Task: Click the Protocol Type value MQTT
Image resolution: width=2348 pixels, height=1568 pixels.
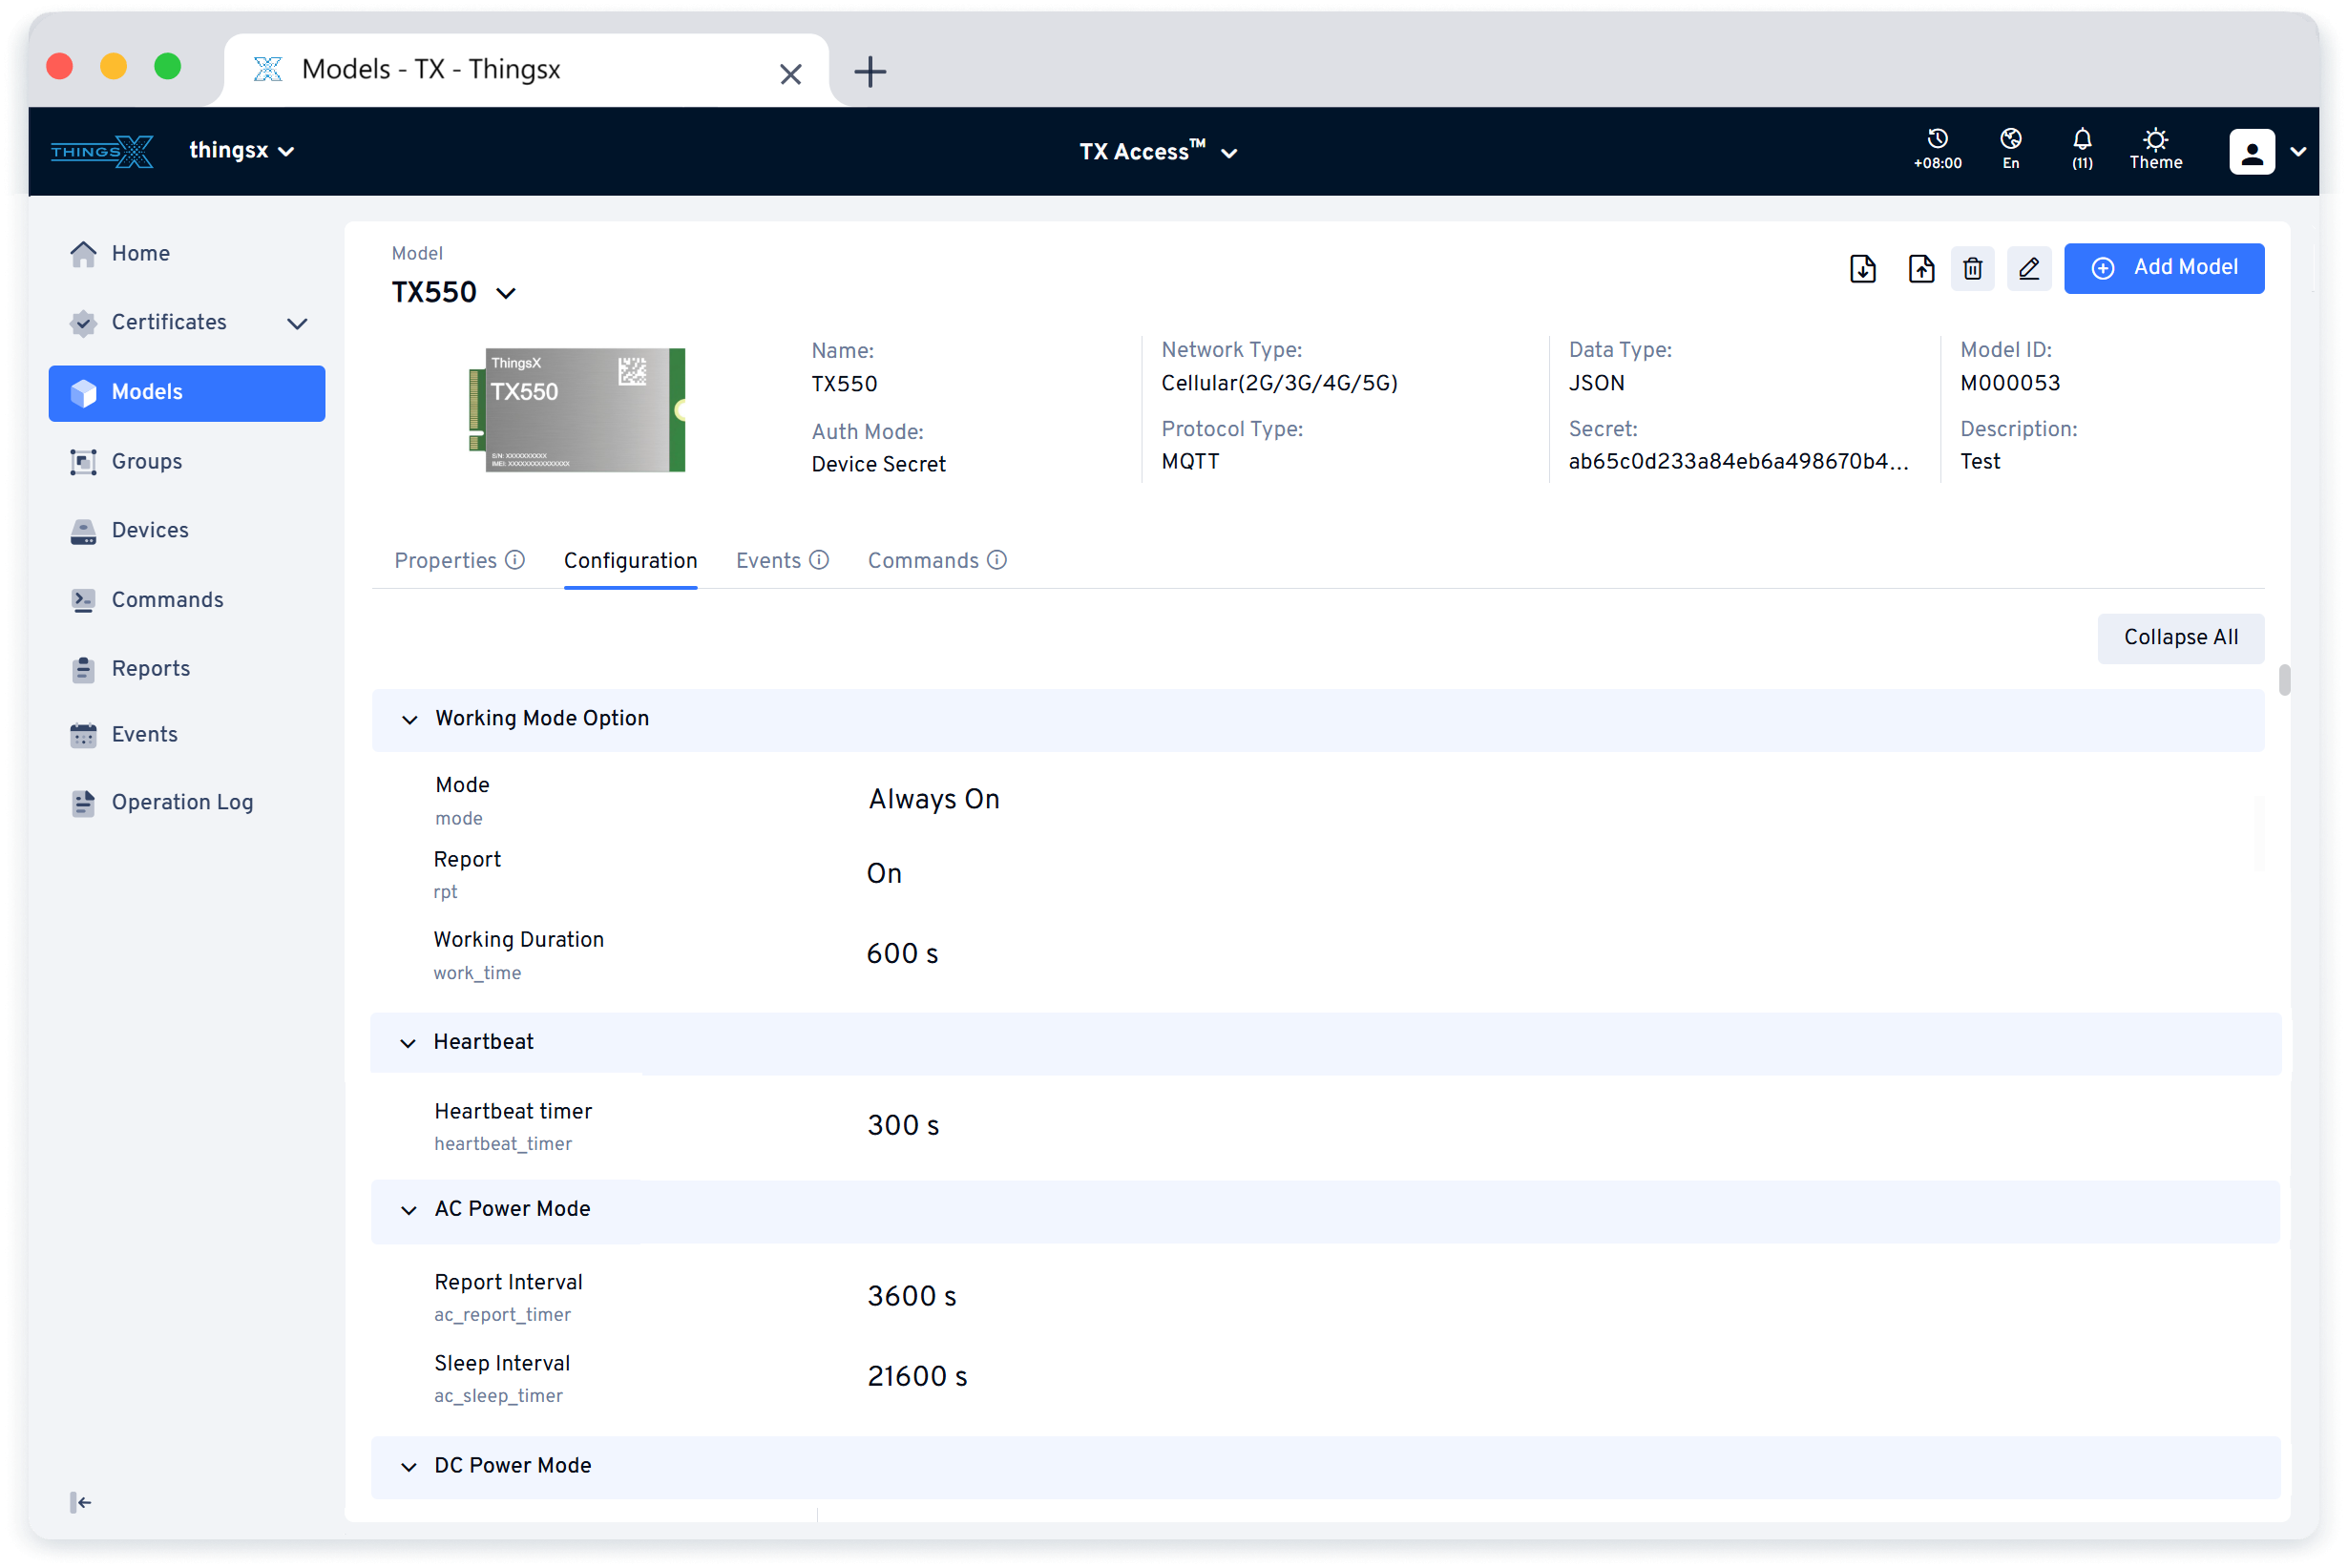Action: (x=1190, y=461)
